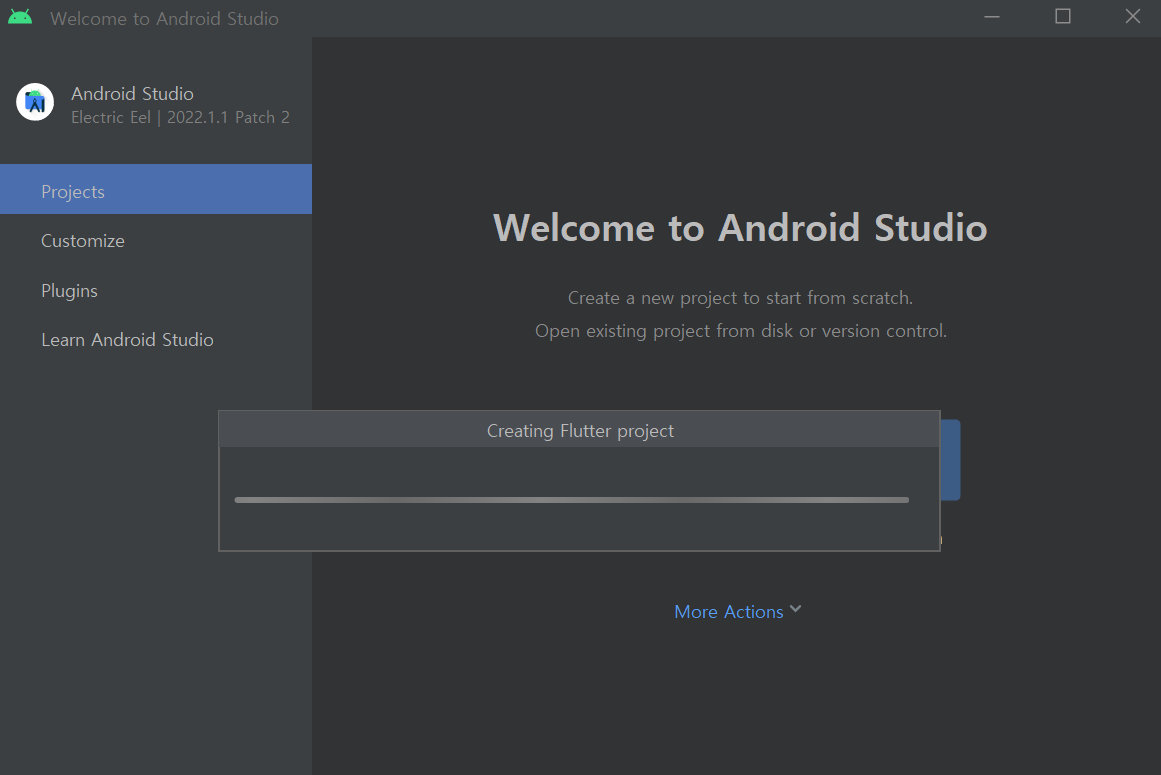Click the Electric Eel version text
This screenshot has width=1161, height=775.
click(180, 118)
